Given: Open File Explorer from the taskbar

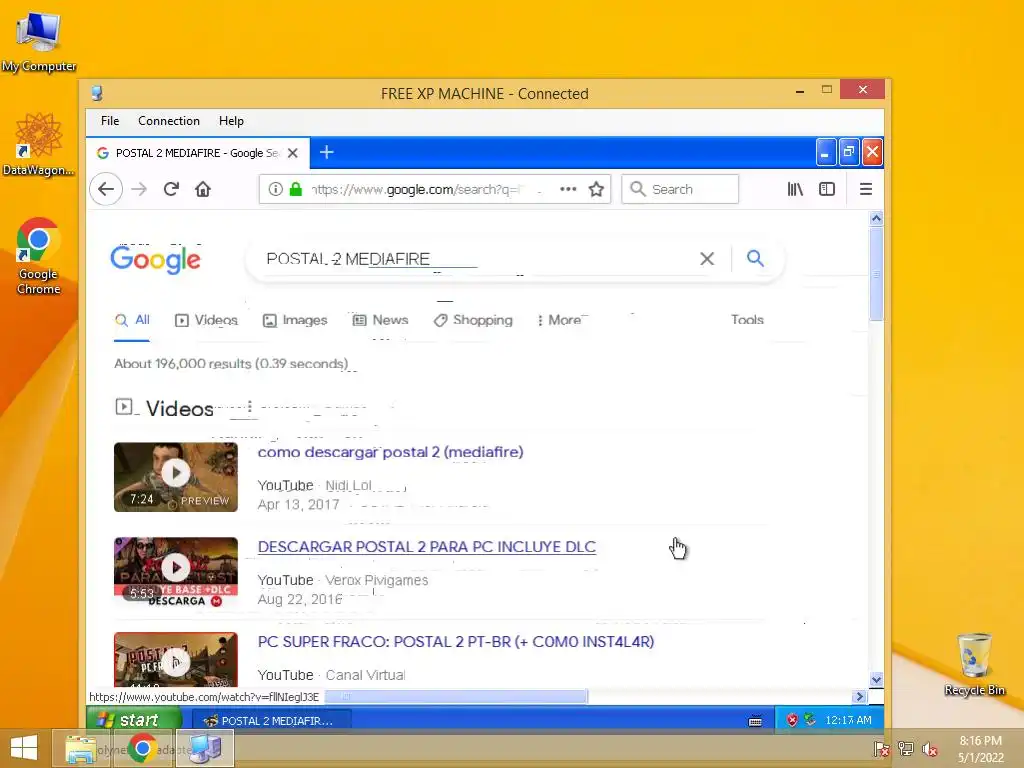Looking at the screenshot, I should [x=80, y=749].
